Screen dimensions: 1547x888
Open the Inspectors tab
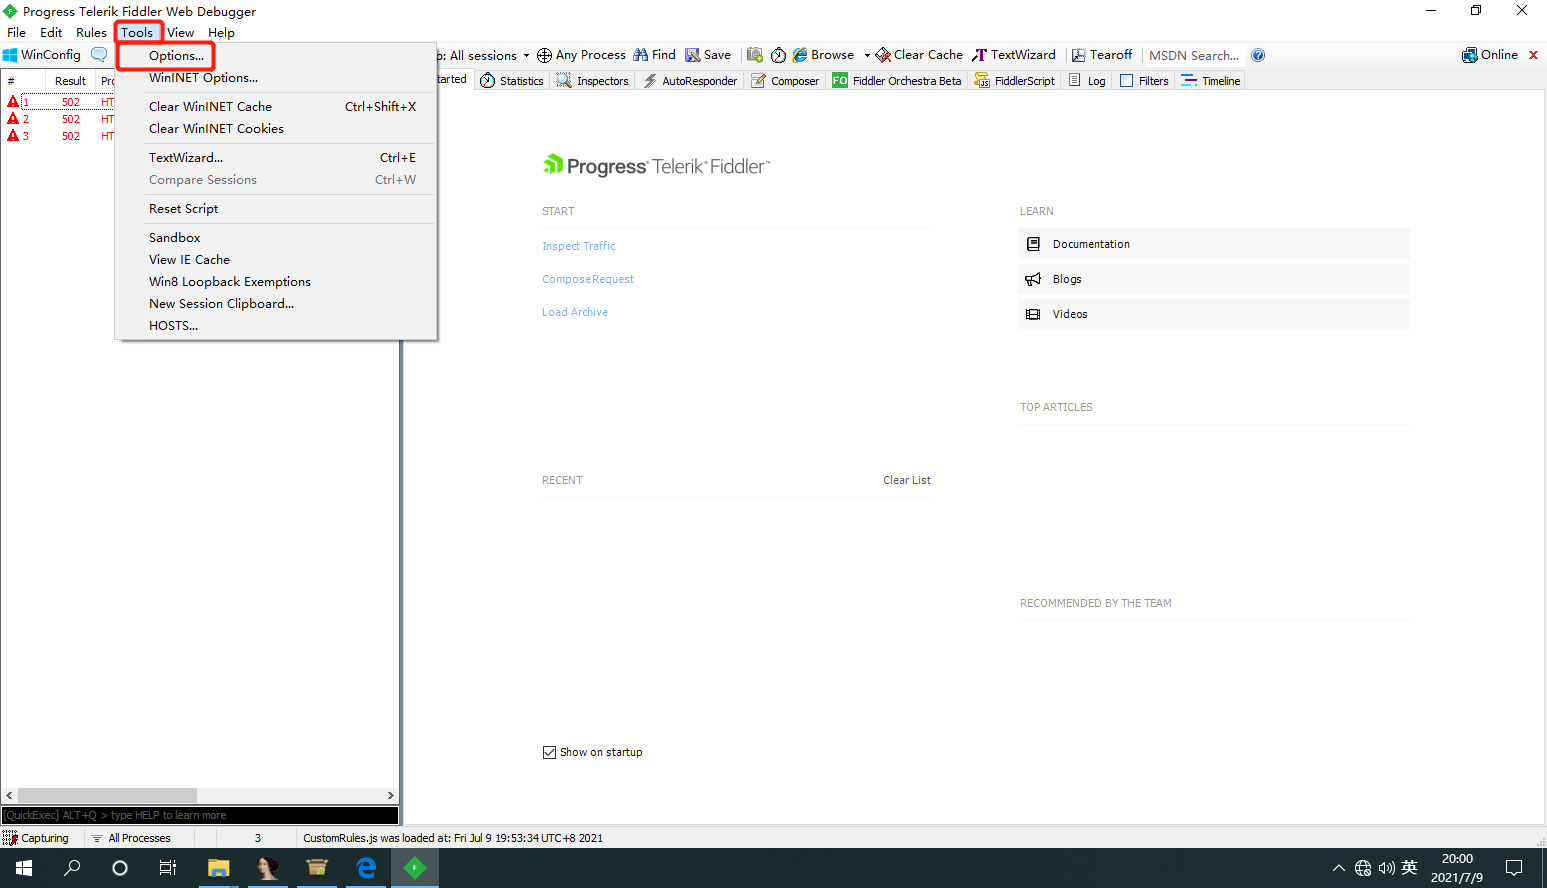coord(593,81)
